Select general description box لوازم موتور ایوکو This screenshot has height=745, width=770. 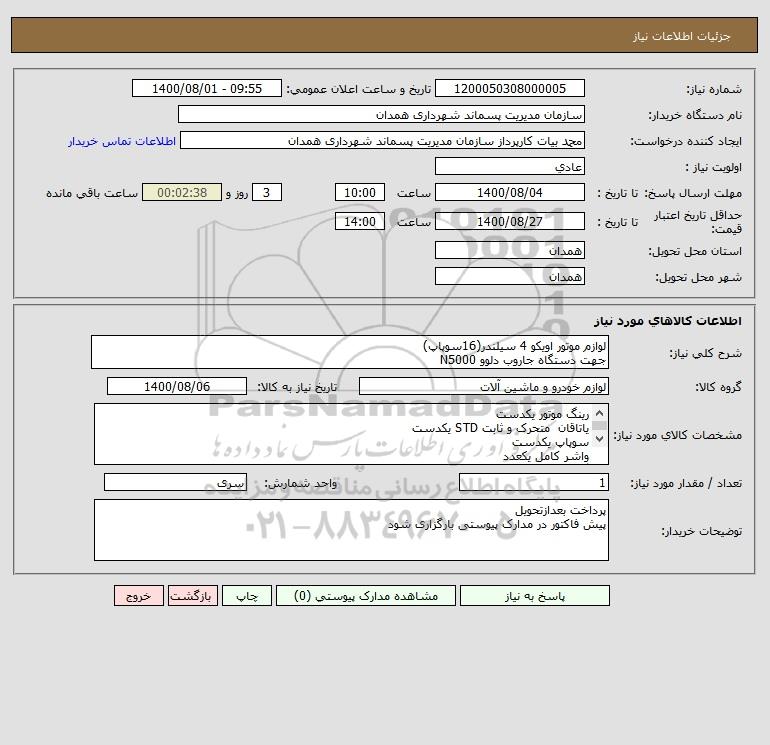coord(350,352)
